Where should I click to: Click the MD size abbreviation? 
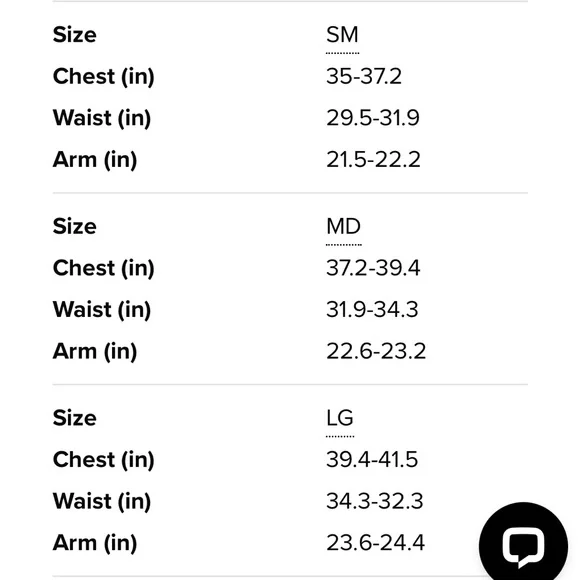click(x=343, y=226)
